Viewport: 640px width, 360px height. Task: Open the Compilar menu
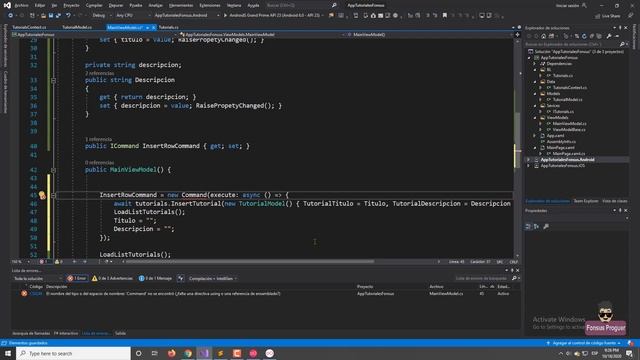pos(94,5)
